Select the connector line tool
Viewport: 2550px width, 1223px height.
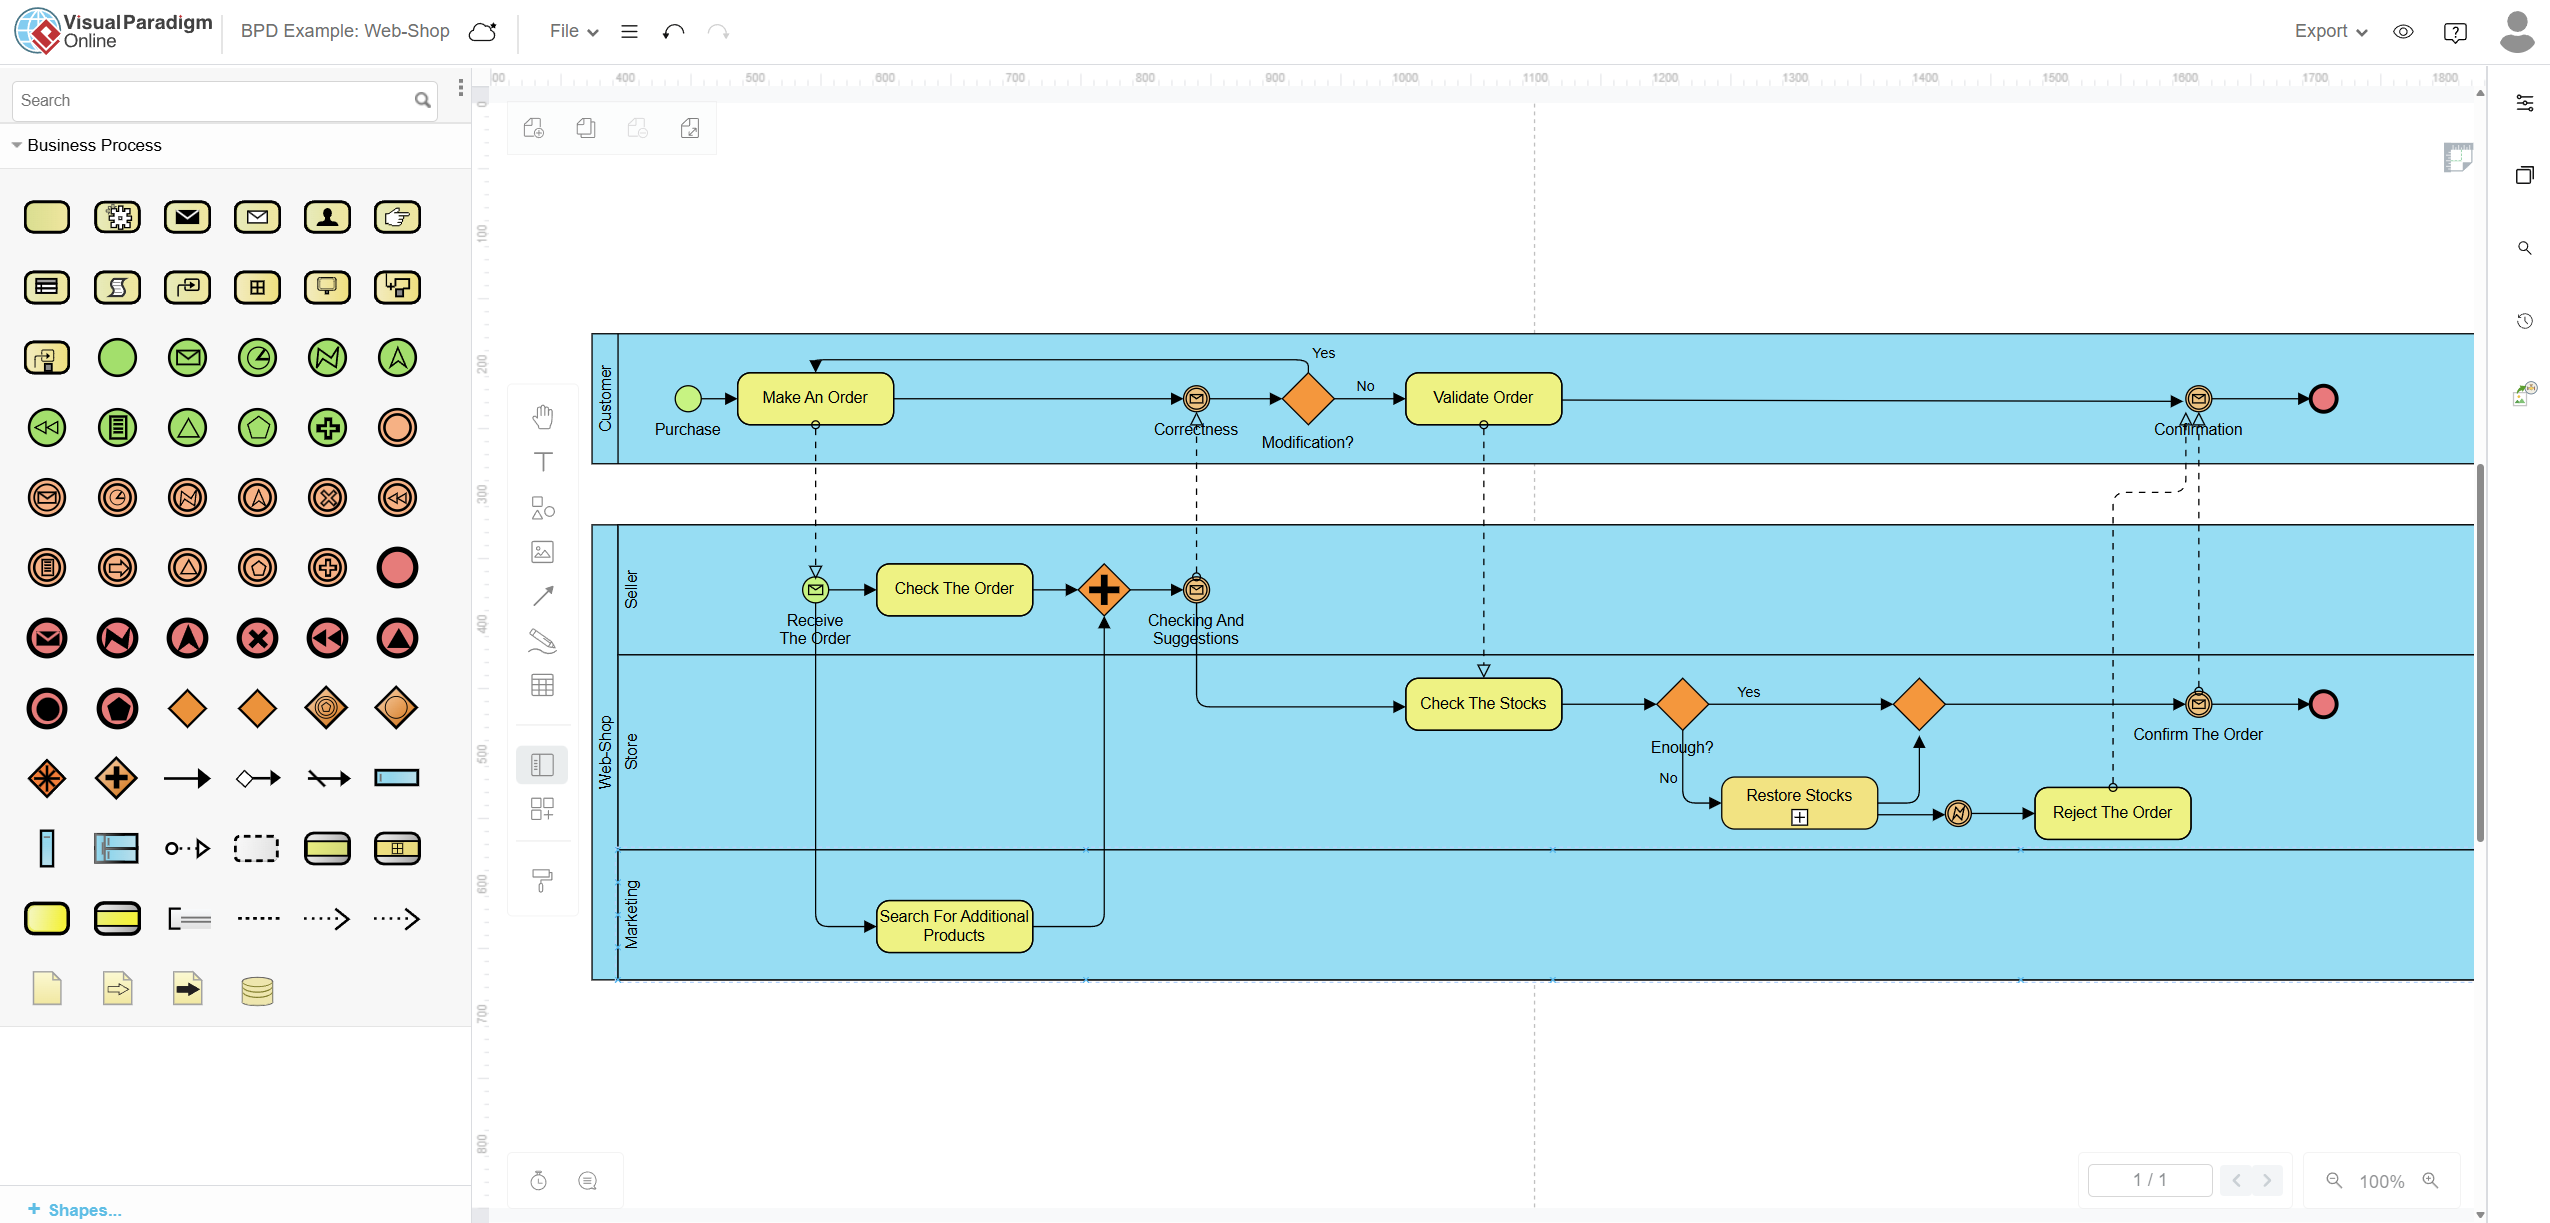click(x=542, y=597)
